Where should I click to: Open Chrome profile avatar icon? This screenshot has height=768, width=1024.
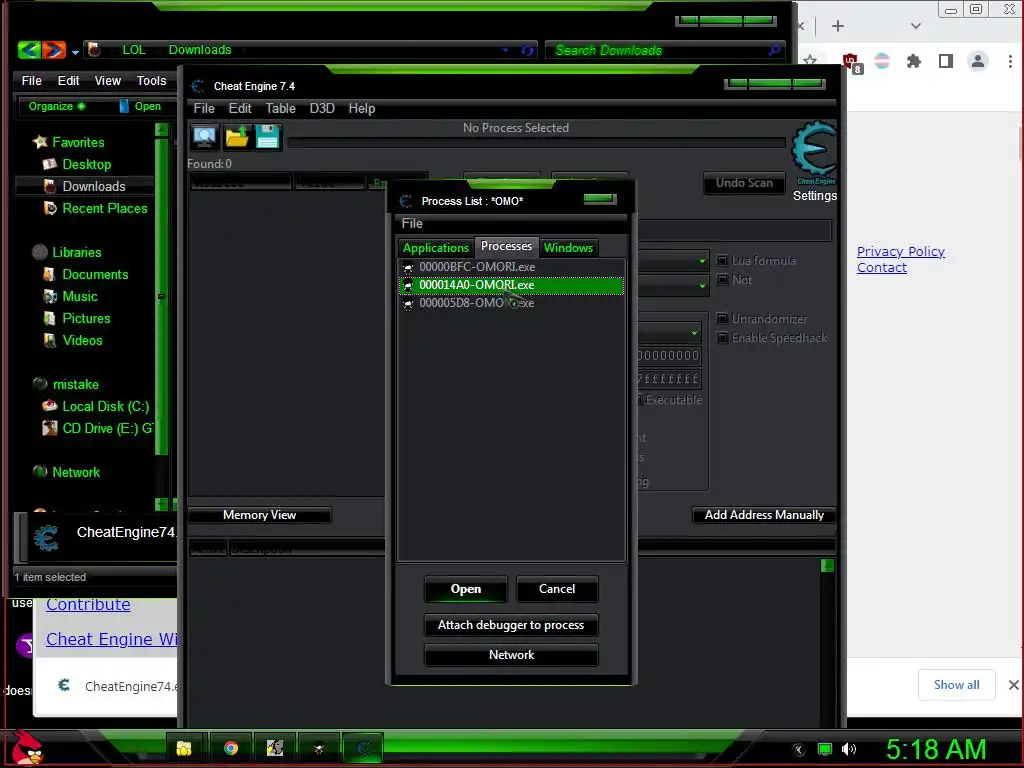978,61
